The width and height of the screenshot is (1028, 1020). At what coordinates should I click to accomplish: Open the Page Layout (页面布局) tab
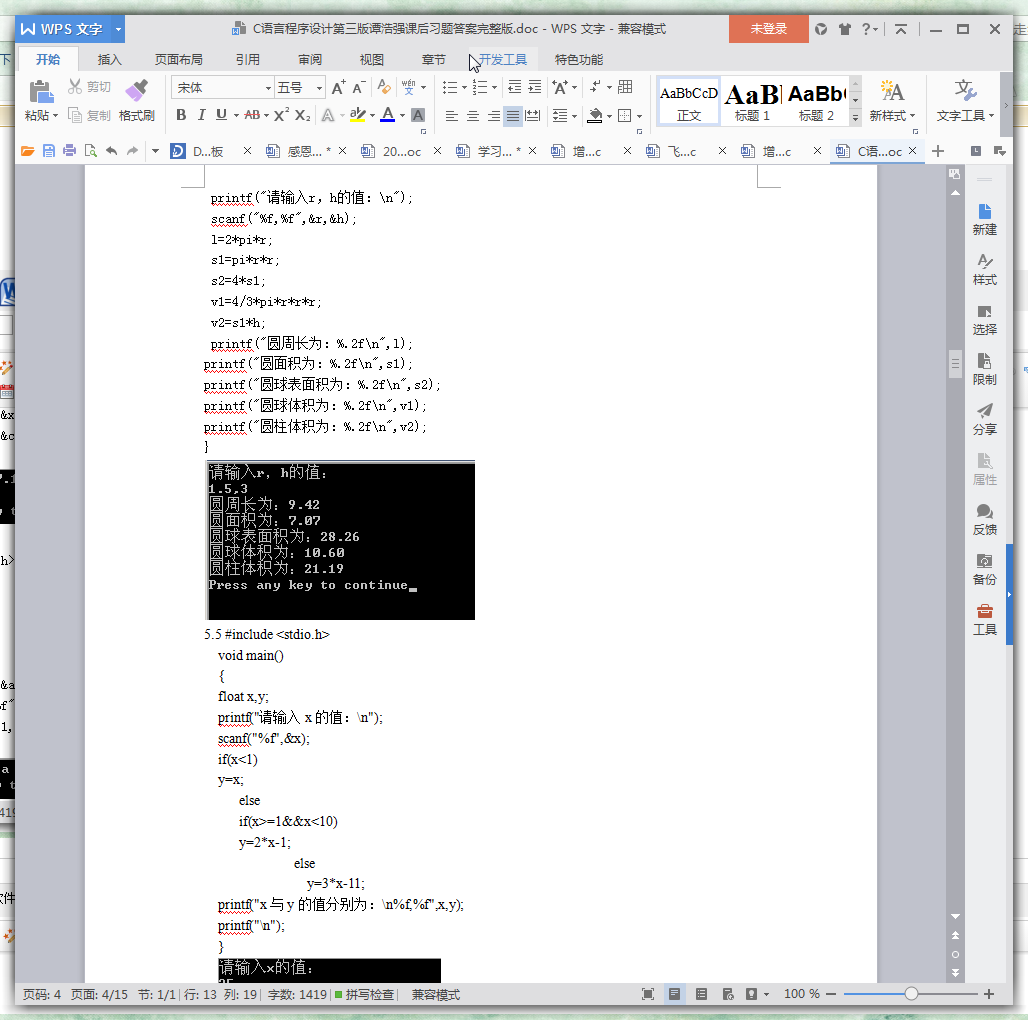(x=178, y=60)
